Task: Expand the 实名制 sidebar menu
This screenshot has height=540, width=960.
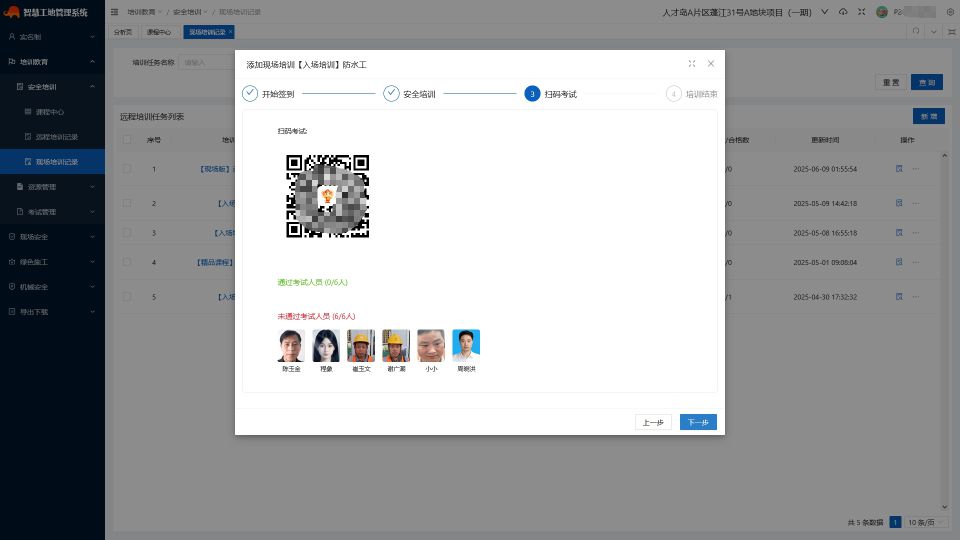Action: click(x=52, y=37)
